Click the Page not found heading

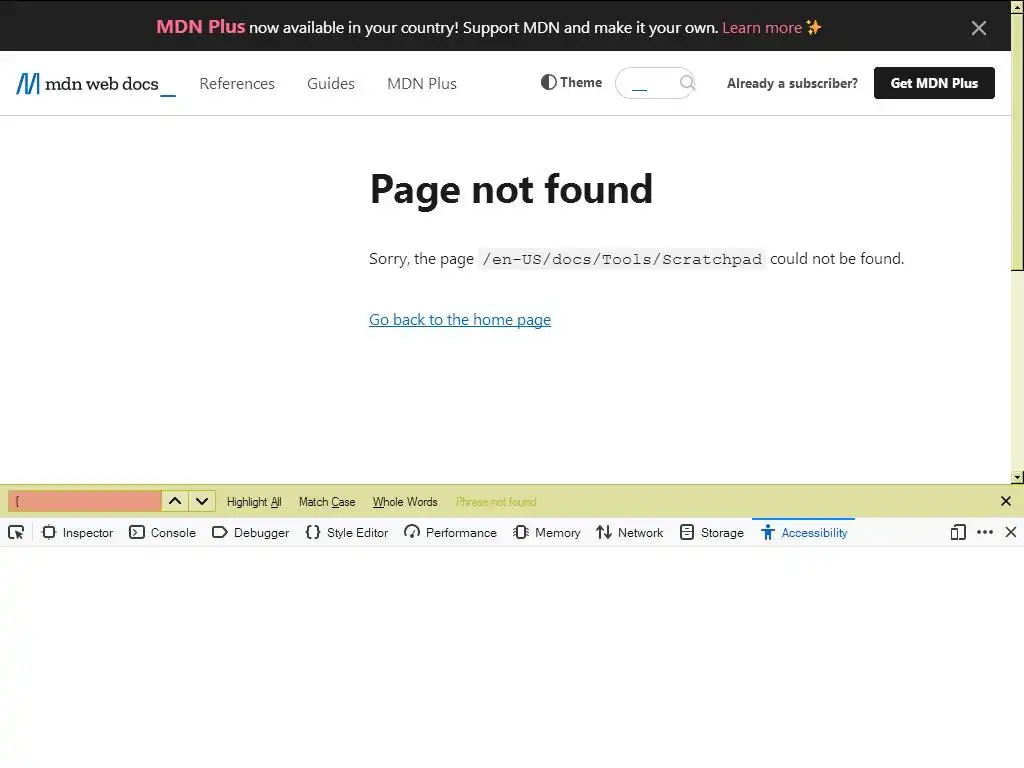[511, 189]
